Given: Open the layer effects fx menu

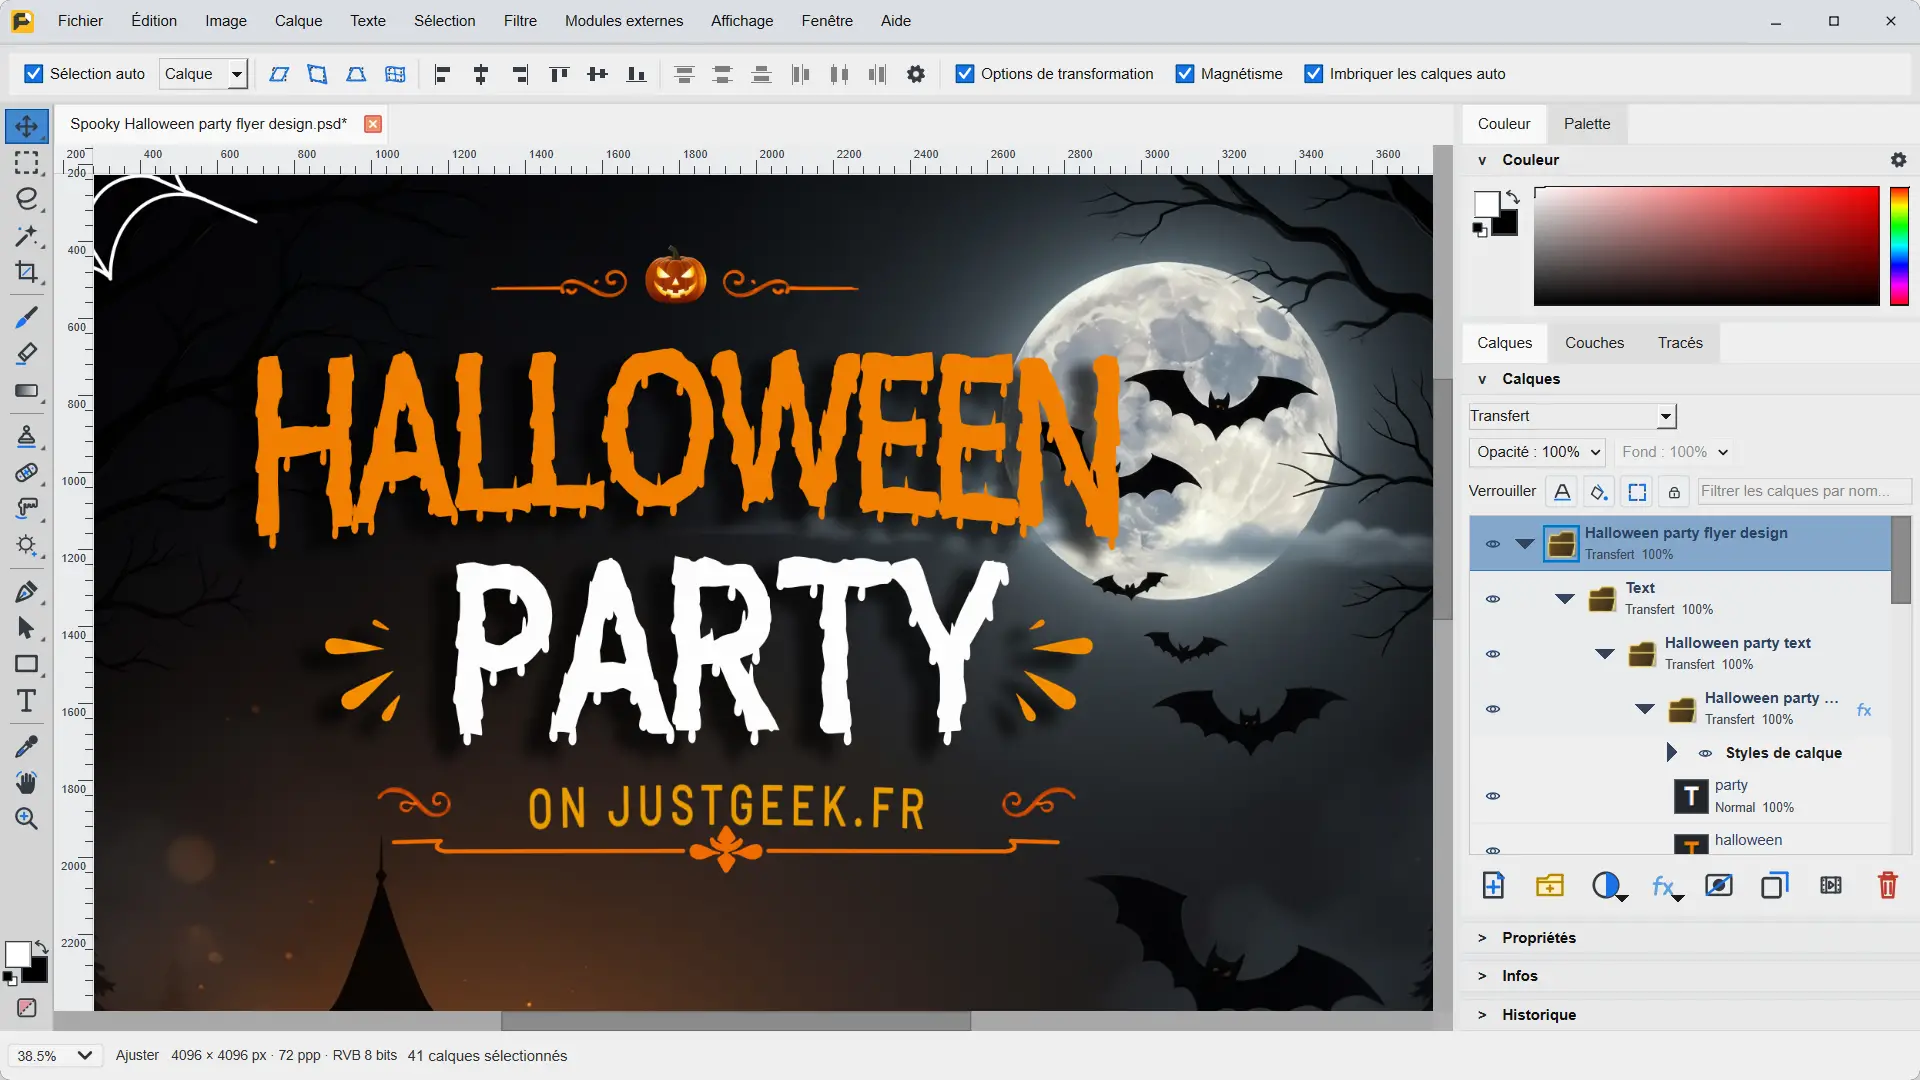Looking at the screenshot, I should pos(1666,886).
